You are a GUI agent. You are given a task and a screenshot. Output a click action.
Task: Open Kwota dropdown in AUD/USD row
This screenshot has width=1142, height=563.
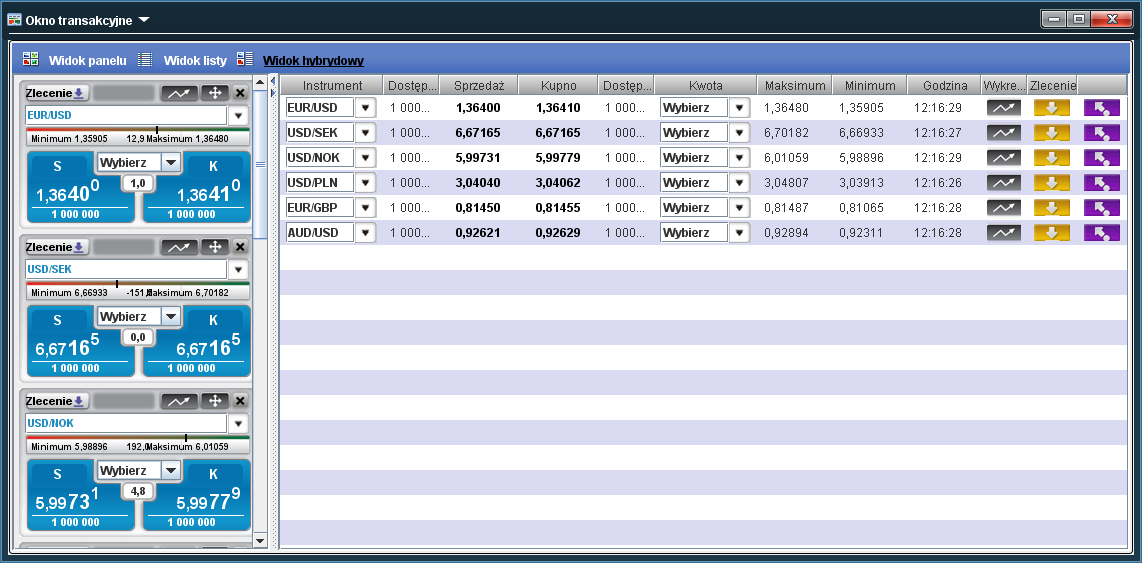pyautogui.click(x=739, y=233)
